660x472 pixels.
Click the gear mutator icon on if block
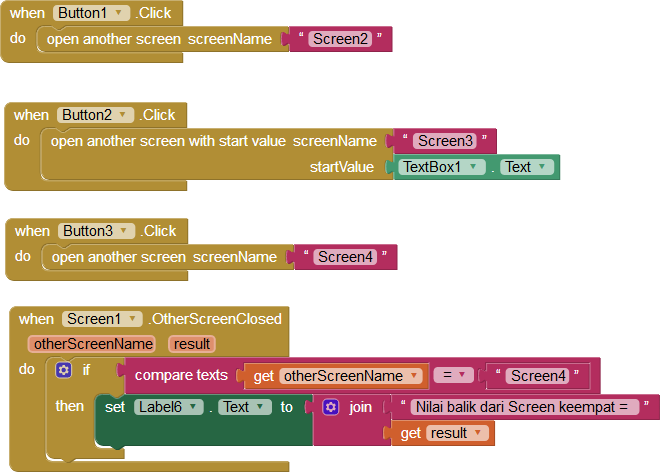pos(64,370)
